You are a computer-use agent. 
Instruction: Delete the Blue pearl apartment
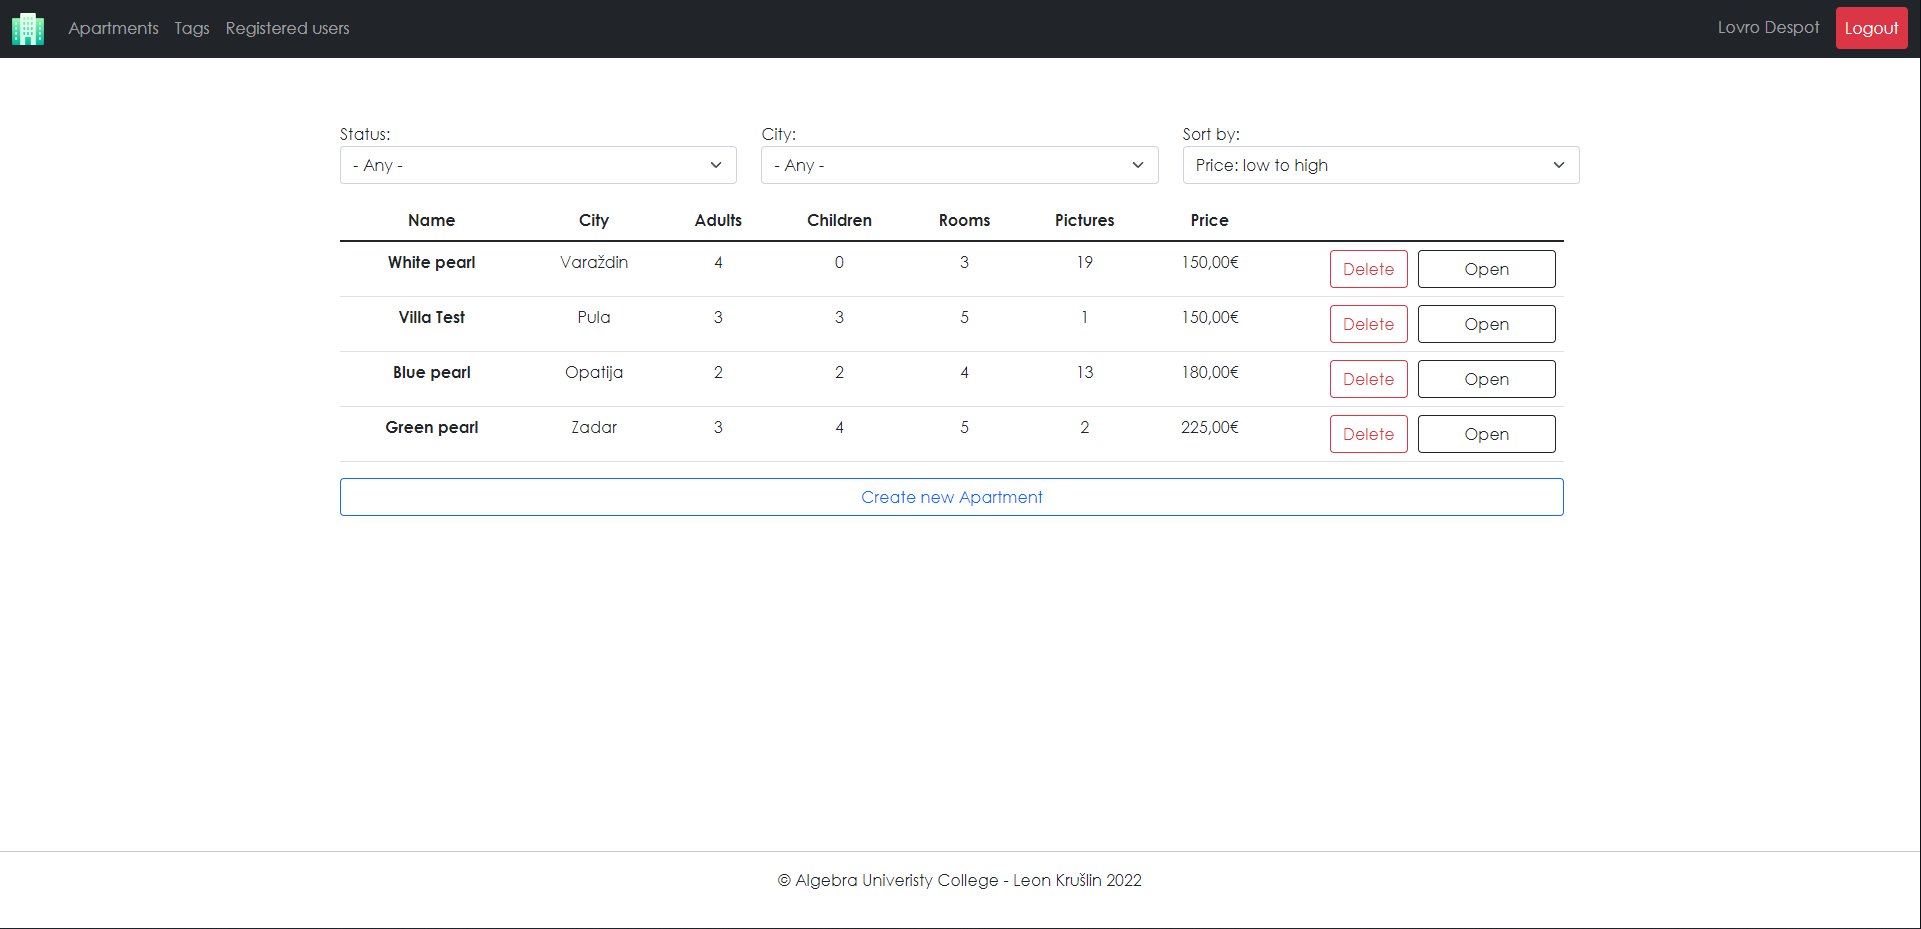click(x=1368, y=379)
